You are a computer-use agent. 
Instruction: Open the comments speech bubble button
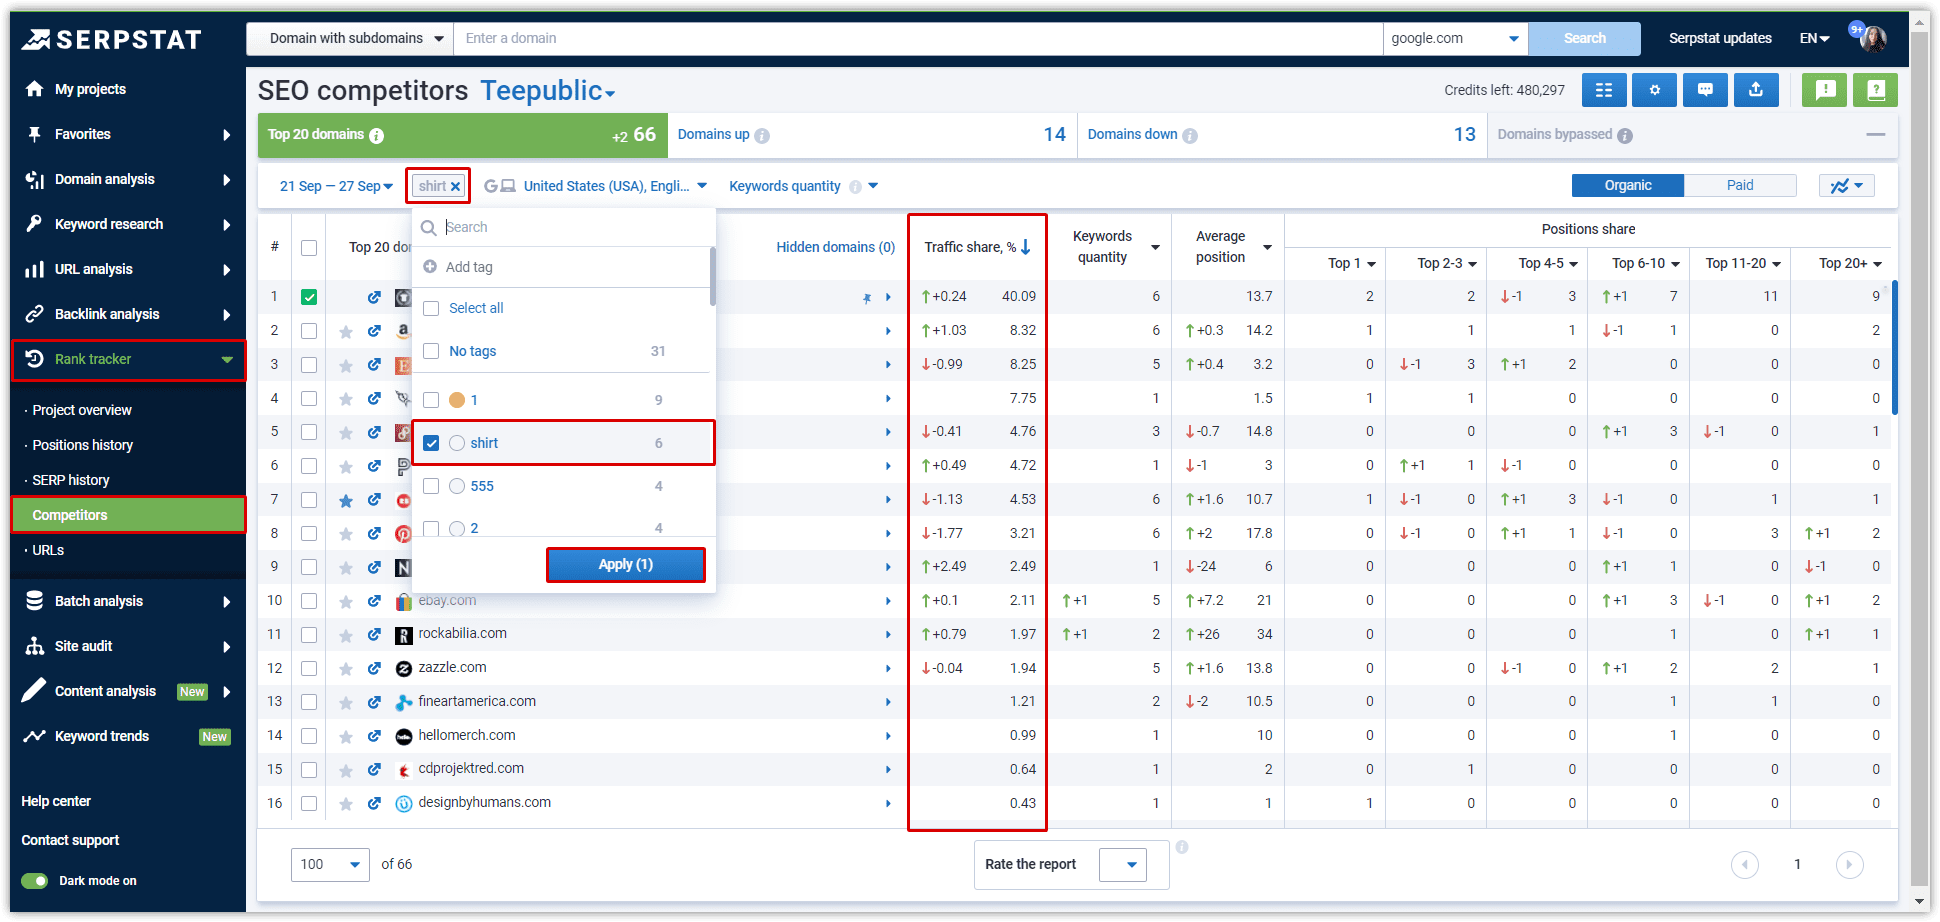click(x=1705, y=90)
